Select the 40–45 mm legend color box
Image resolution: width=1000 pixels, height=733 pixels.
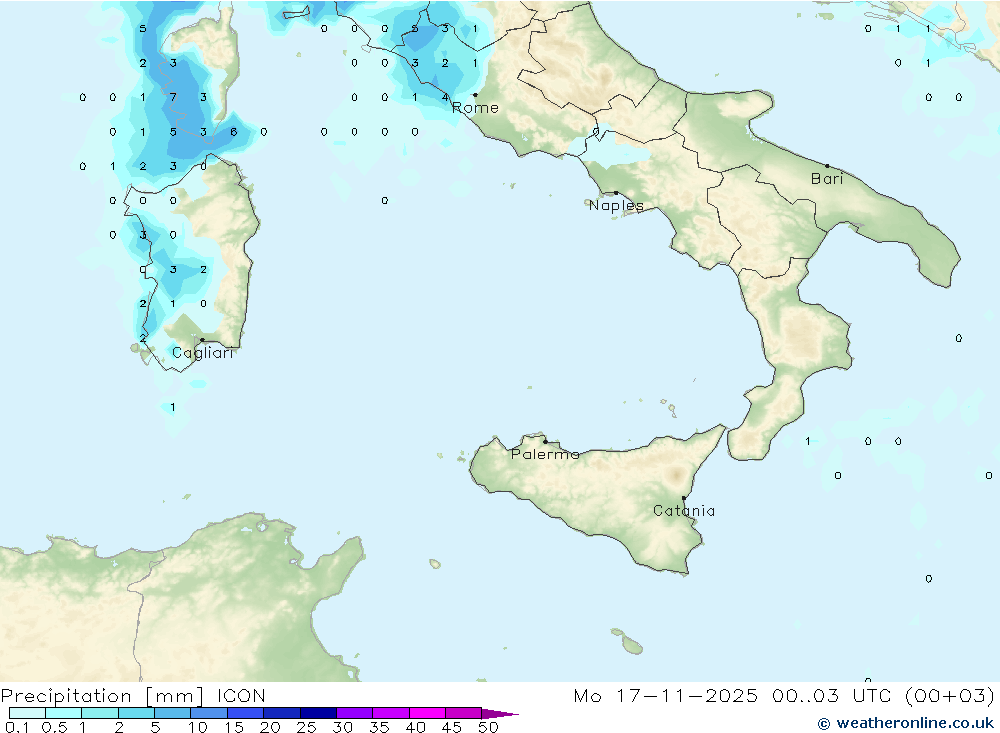[x=427, y=713]
